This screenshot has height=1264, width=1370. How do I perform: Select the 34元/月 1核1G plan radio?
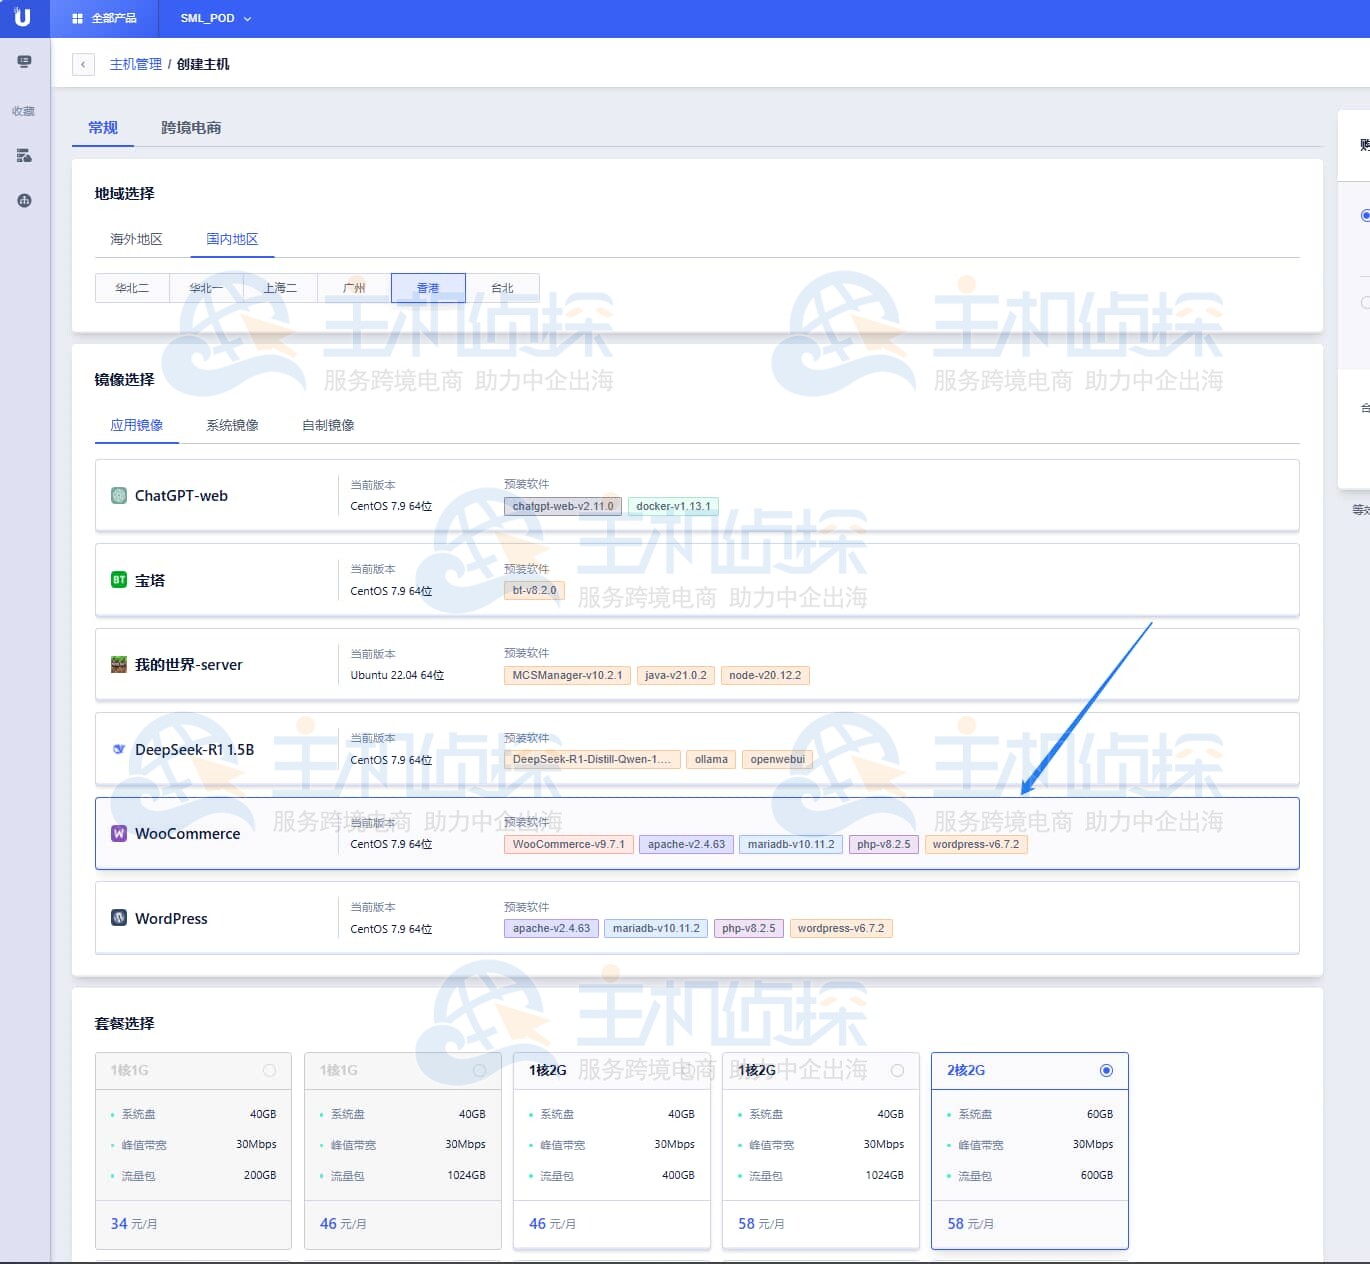tap(269, 1070)
